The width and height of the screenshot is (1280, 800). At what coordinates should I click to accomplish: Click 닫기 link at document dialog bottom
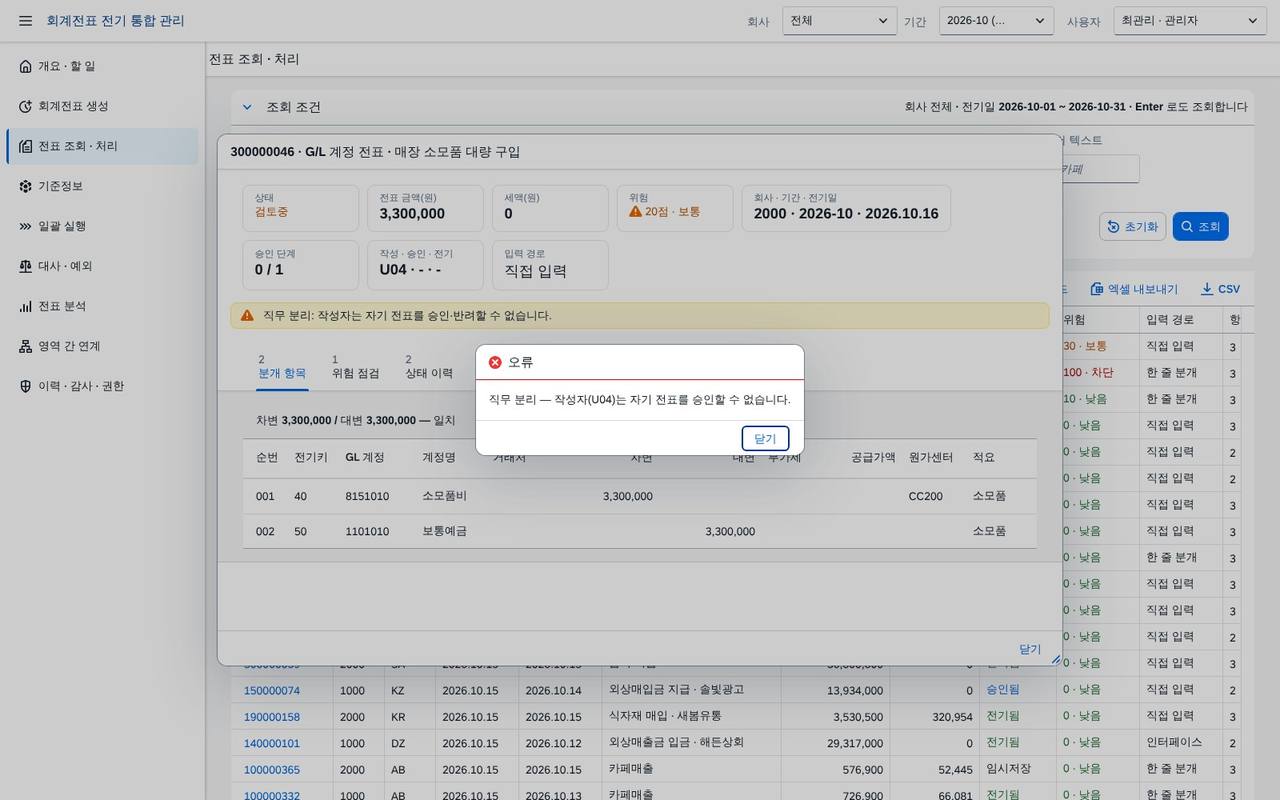[x=1030, y=649]
